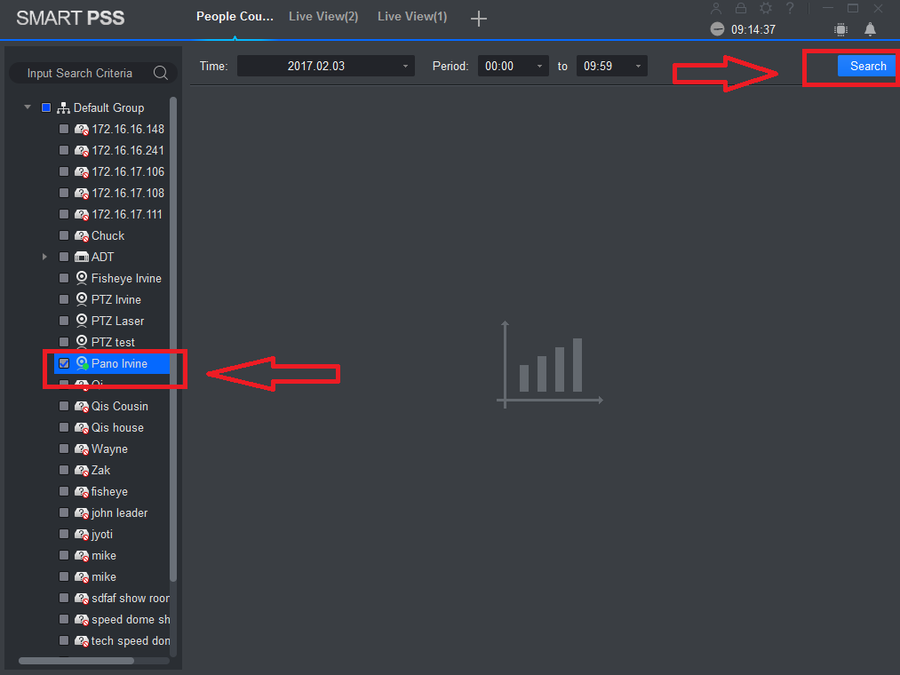
Task: Click the lock screen icon
Action: point(741,9)
